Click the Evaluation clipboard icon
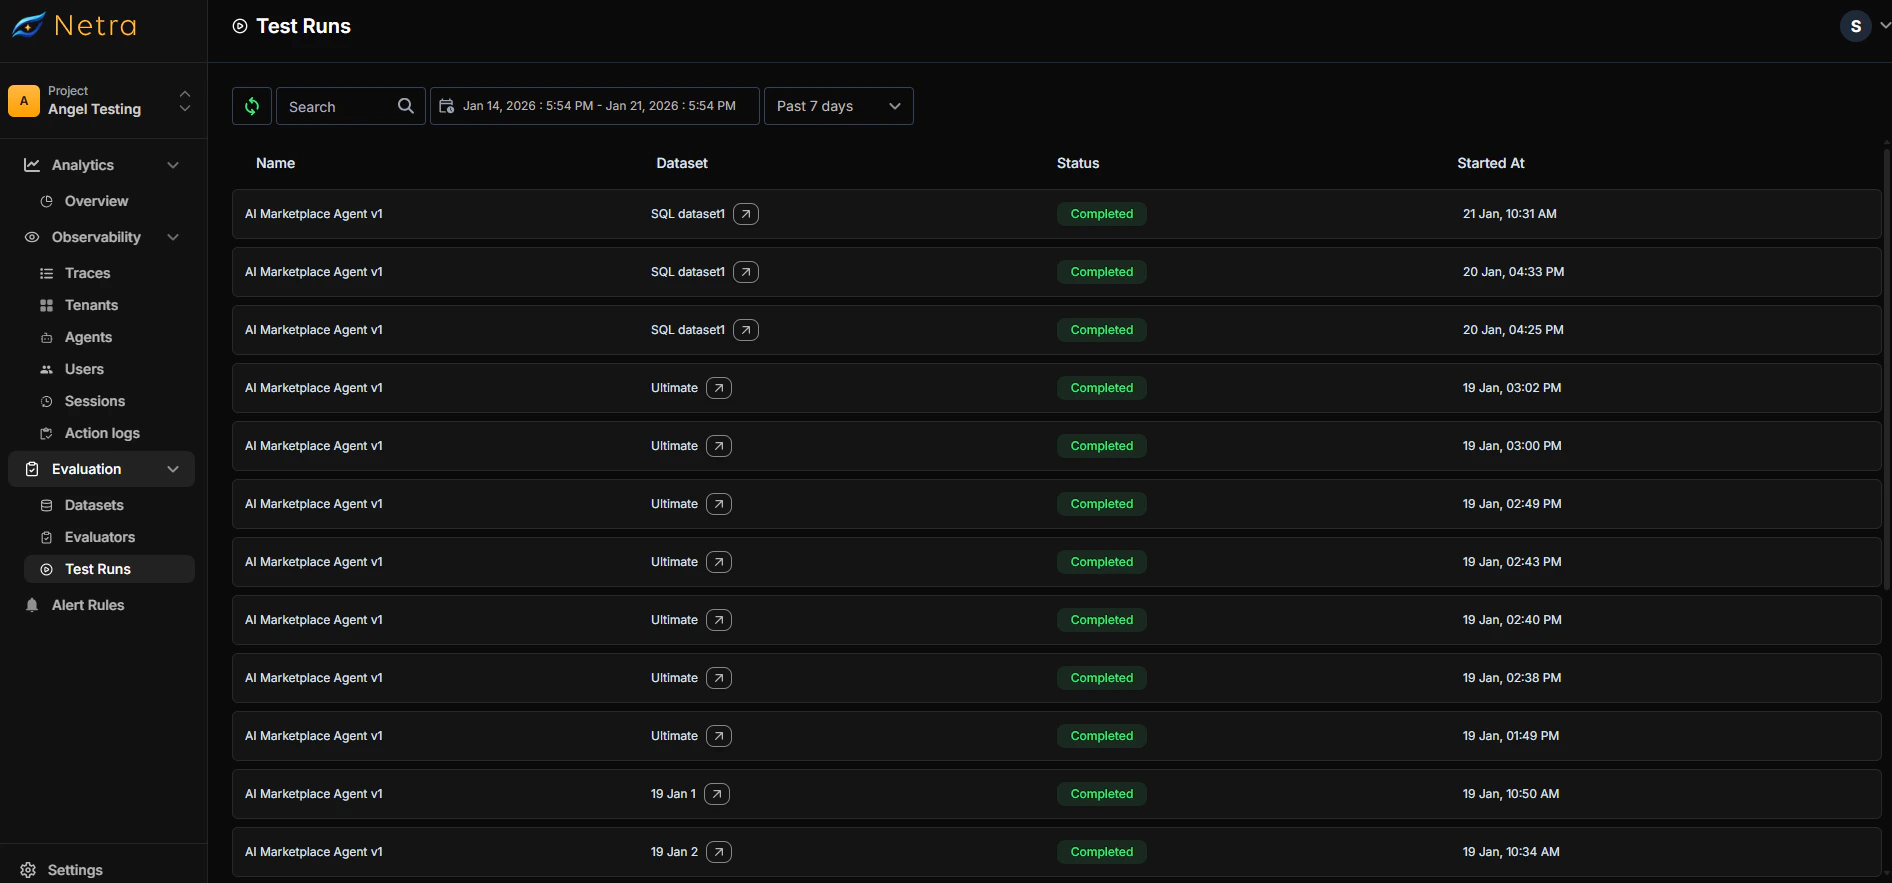Viewport: 1892px width, 883px height. click(x=32, y=469)
